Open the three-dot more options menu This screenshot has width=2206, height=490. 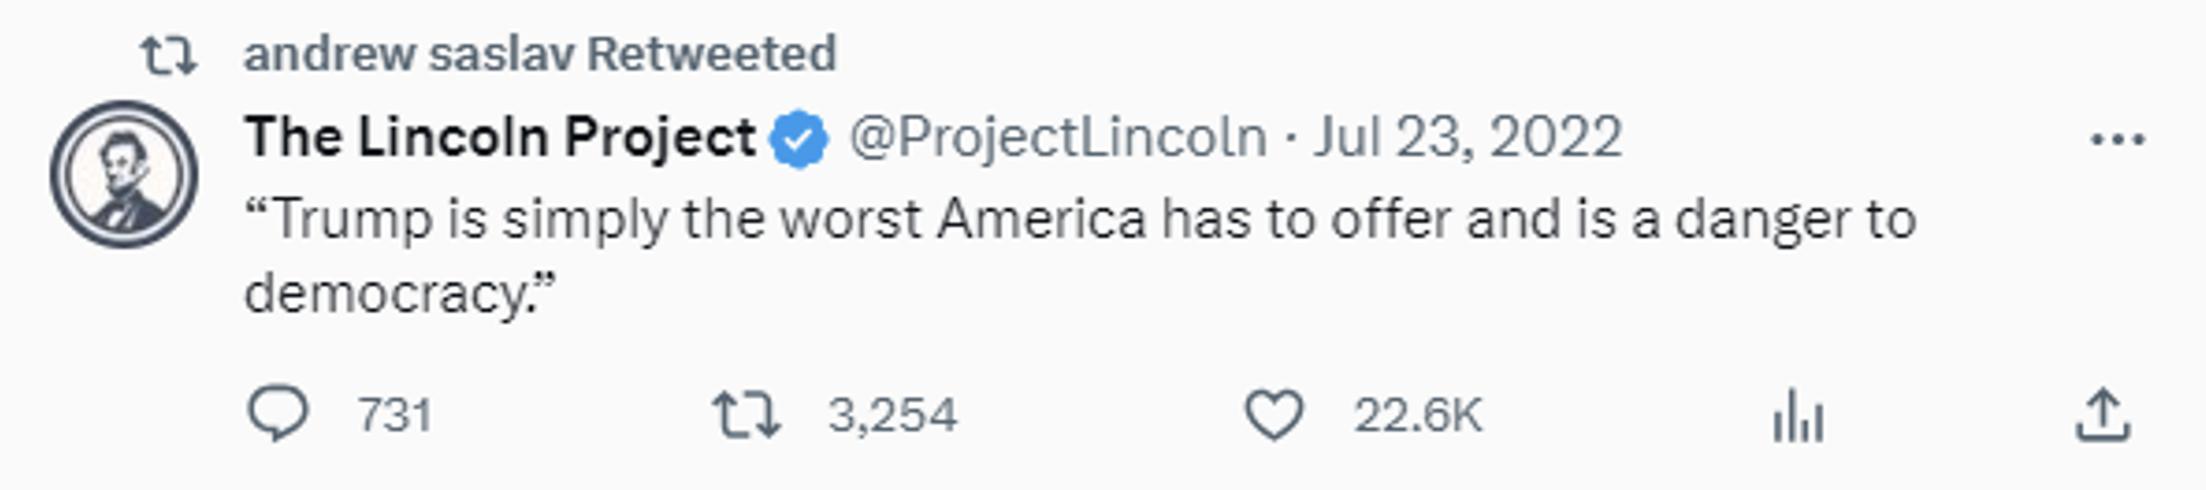click(x=2118, y=140)
